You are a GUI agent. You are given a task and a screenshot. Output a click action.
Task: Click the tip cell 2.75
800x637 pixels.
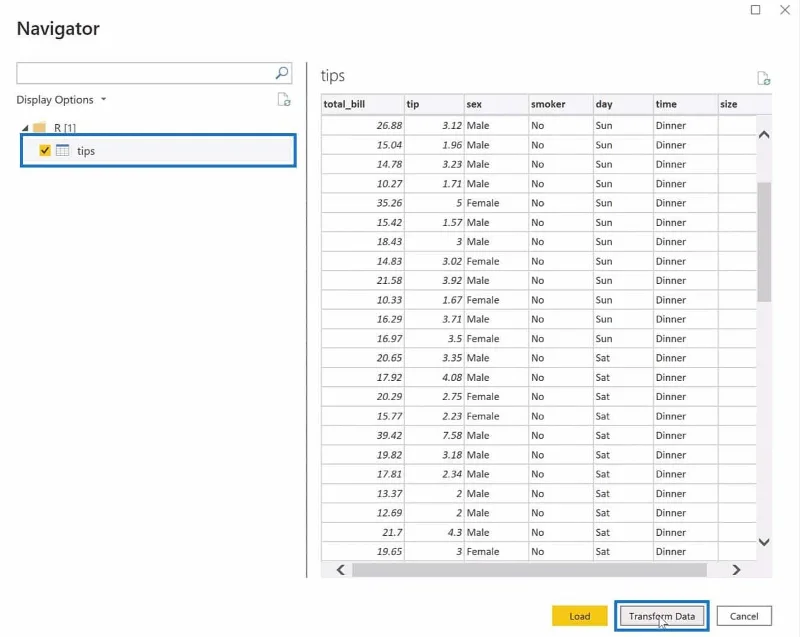tap(434, 397)
